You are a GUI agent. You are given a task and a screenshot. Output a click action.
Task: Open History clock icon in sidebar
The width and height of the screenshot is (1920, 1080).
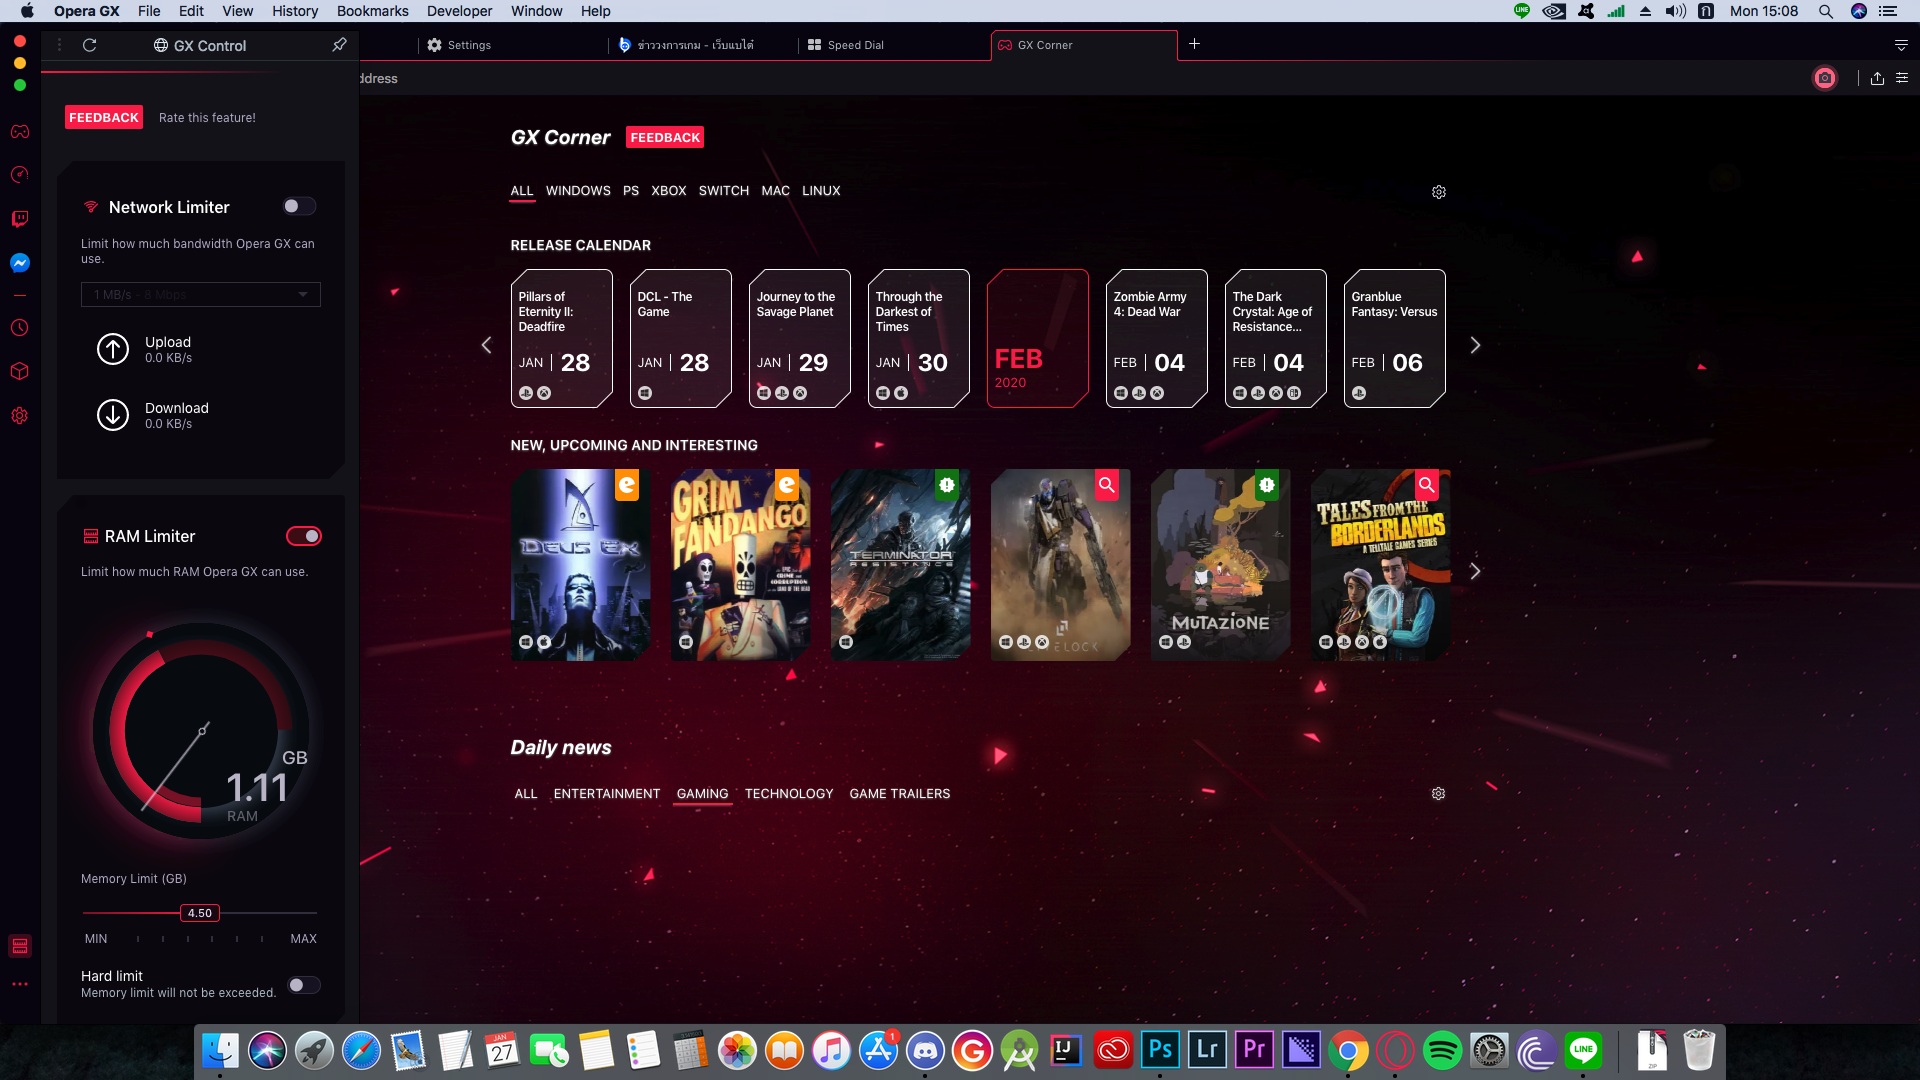point(20,328)
